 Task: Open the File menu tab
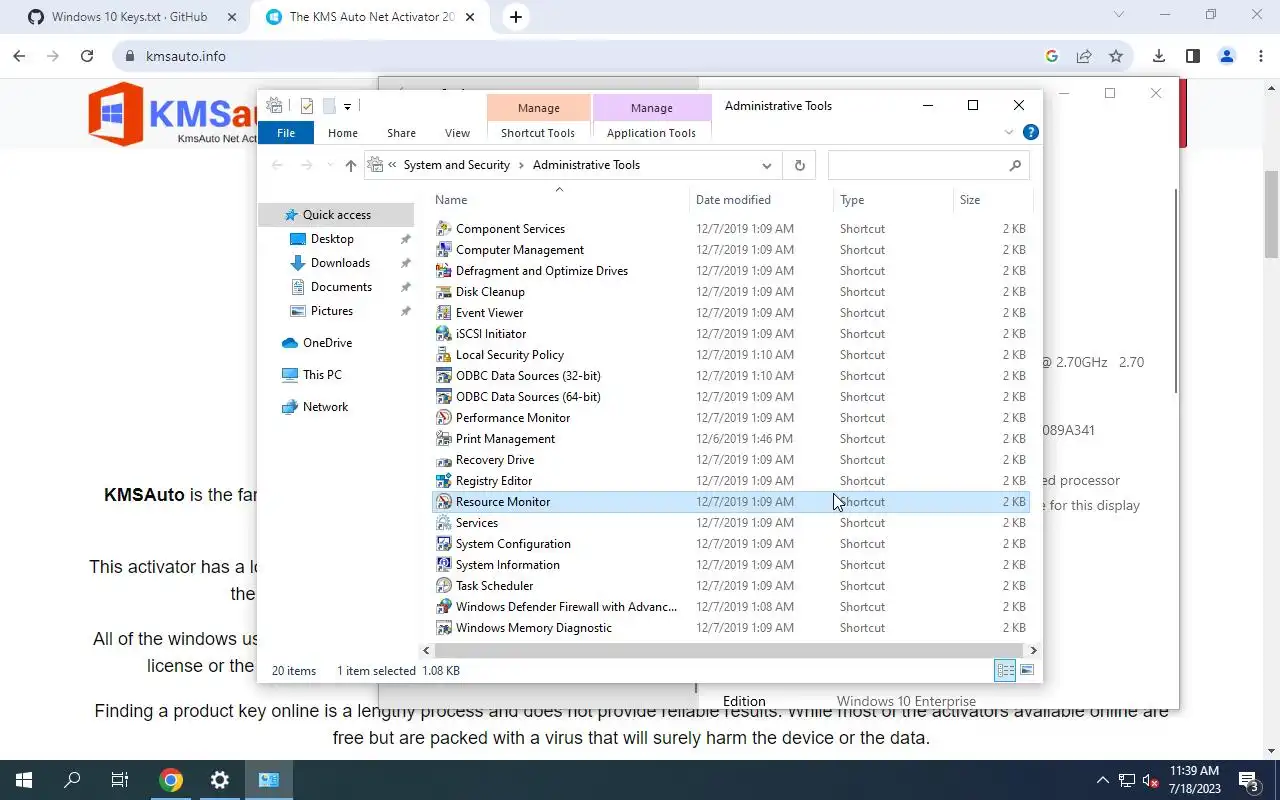click(286, 133)
